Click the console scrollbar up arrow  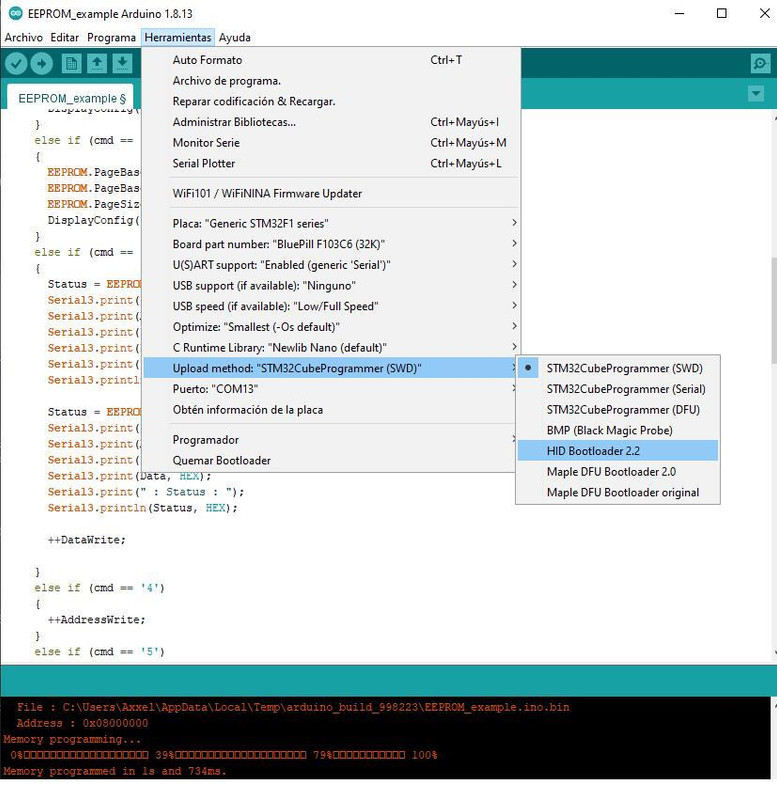(774, 705)
